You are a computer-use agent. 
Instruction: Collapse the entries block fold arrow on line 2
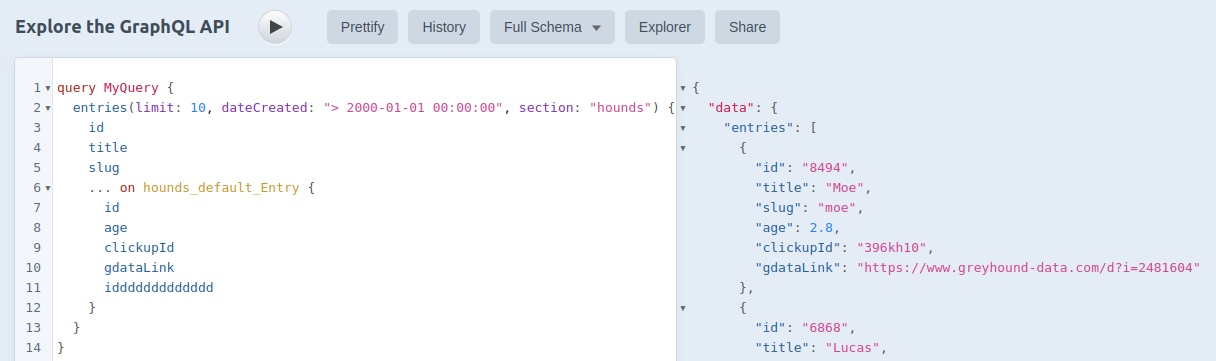[48, 108]
